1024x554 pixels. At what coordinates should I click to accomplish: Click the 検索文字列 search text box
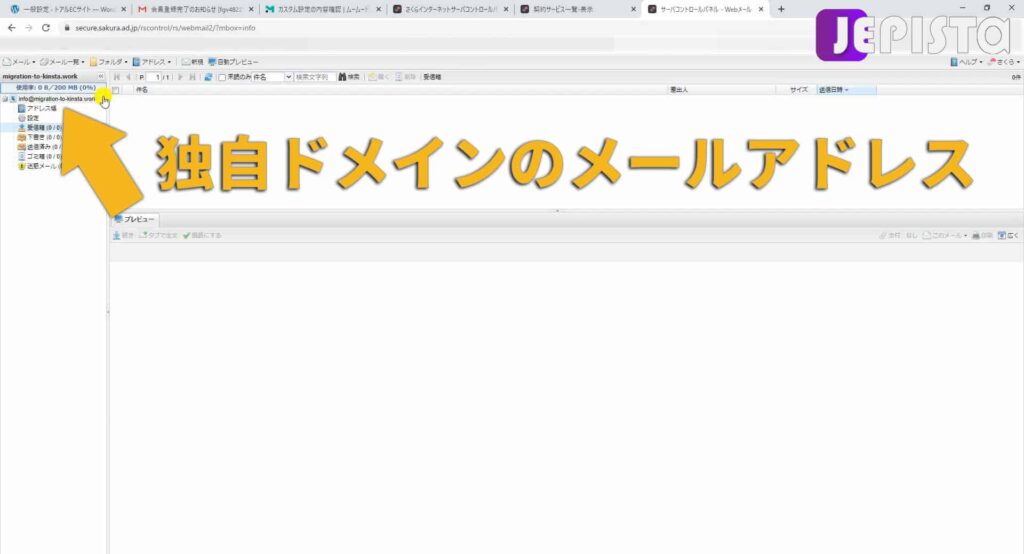[x=315, y=77]
